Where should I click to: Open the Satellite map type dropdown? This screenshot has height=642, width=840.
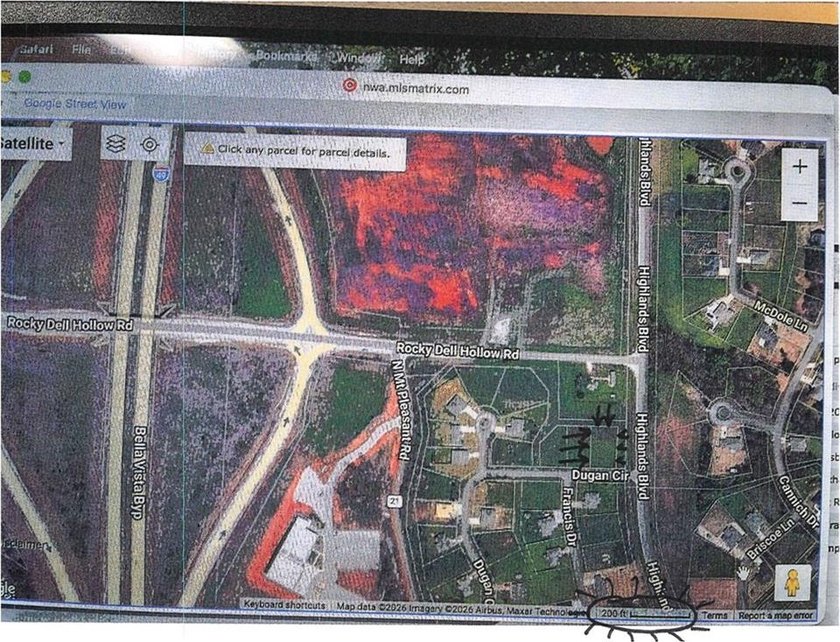(34, 143)
